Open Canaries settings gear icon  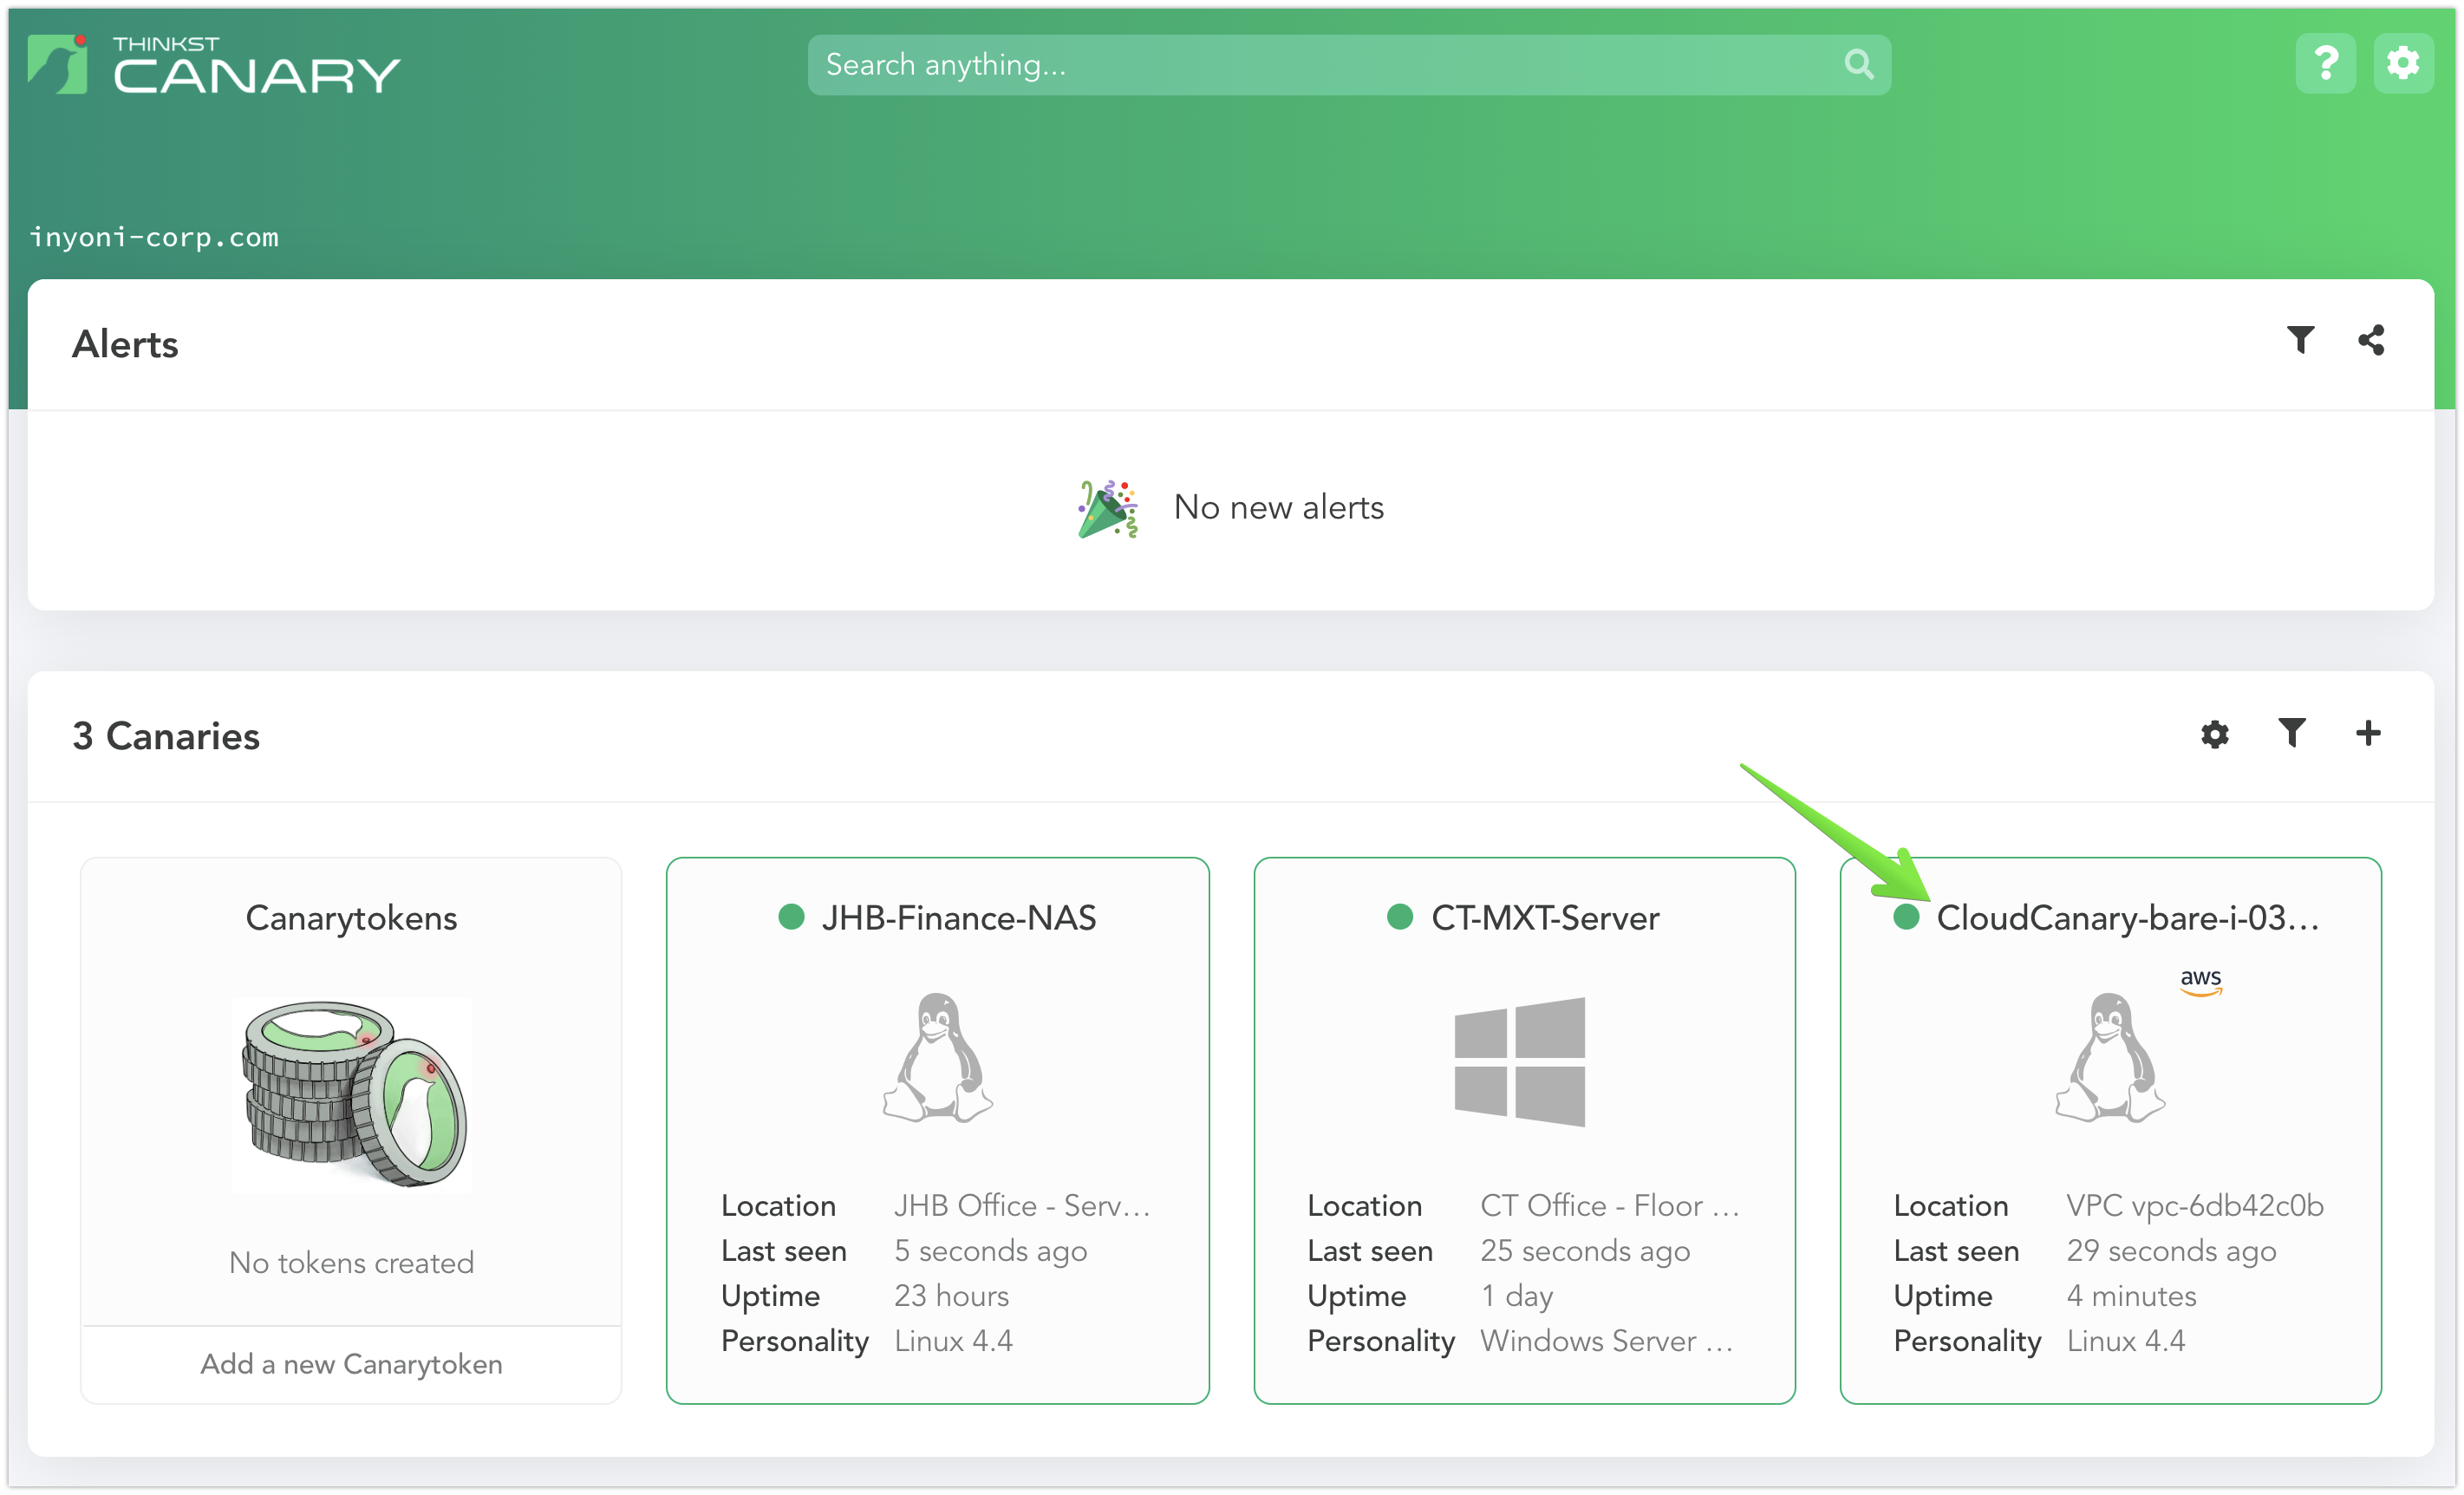2215,734
